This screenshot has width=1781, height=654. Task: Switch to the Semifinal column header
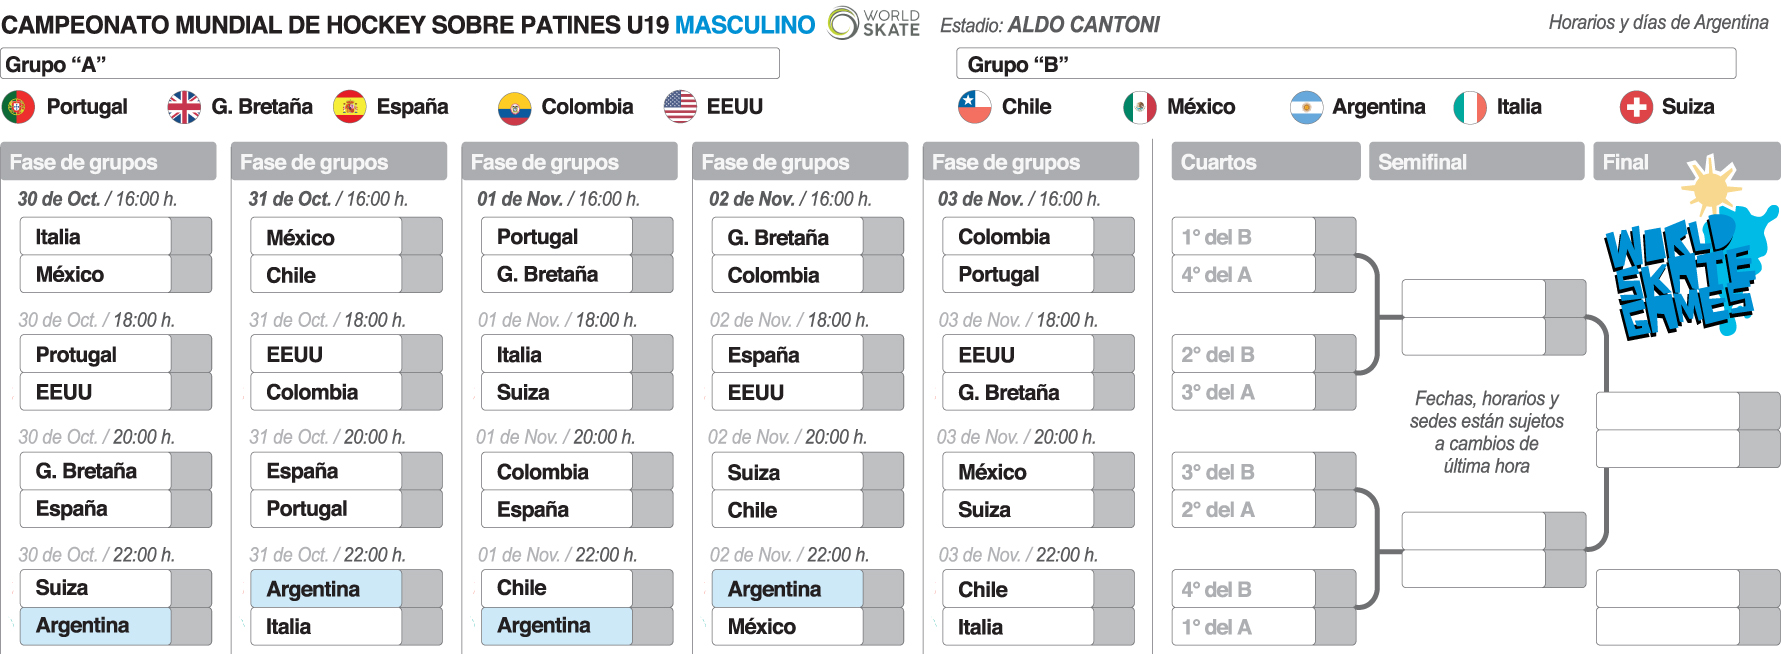click(1476, 162)
